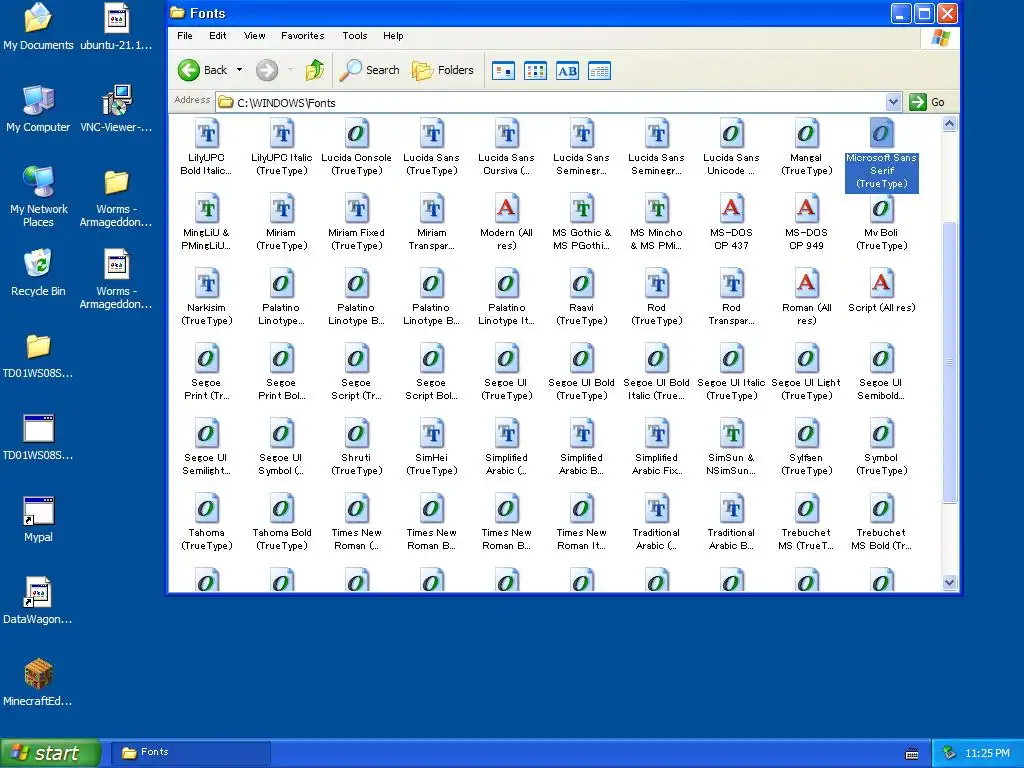Click the Fonts taskbar button
Screen dimensions: 1024x768
190,752
